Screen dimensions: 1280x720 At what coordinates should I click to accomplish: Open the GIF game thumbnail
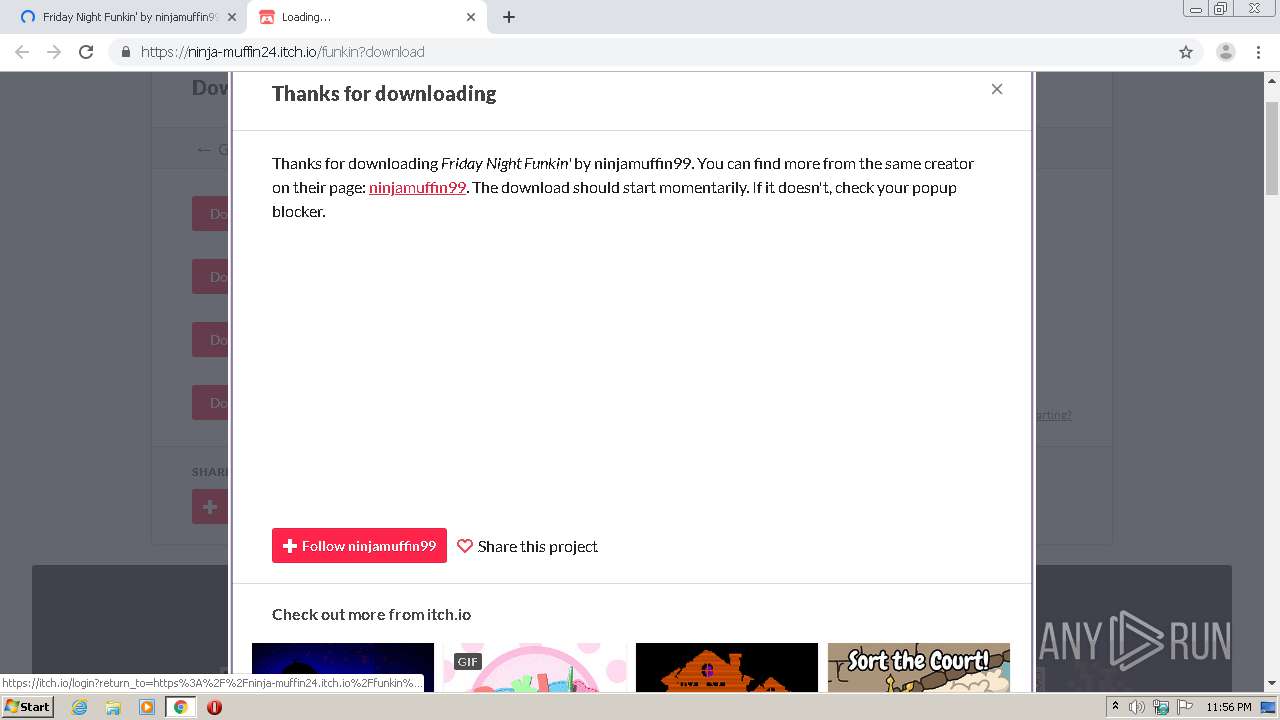pyautogui.click(x=535, y=667)
